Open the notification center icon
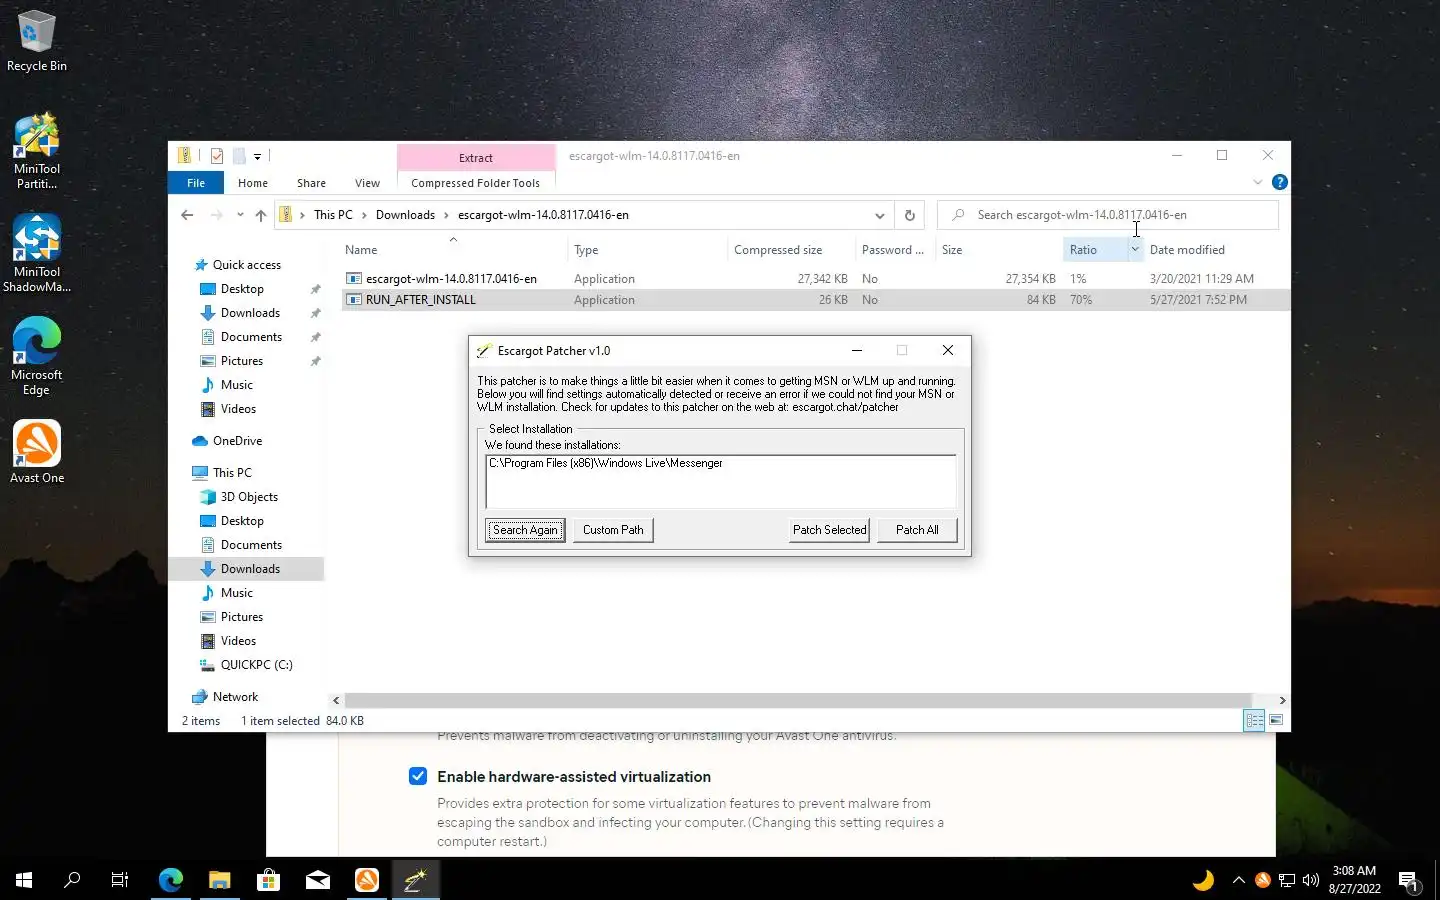This screenshot has height=900, width=1440. pyautogui.click(x=1409, y=880)
